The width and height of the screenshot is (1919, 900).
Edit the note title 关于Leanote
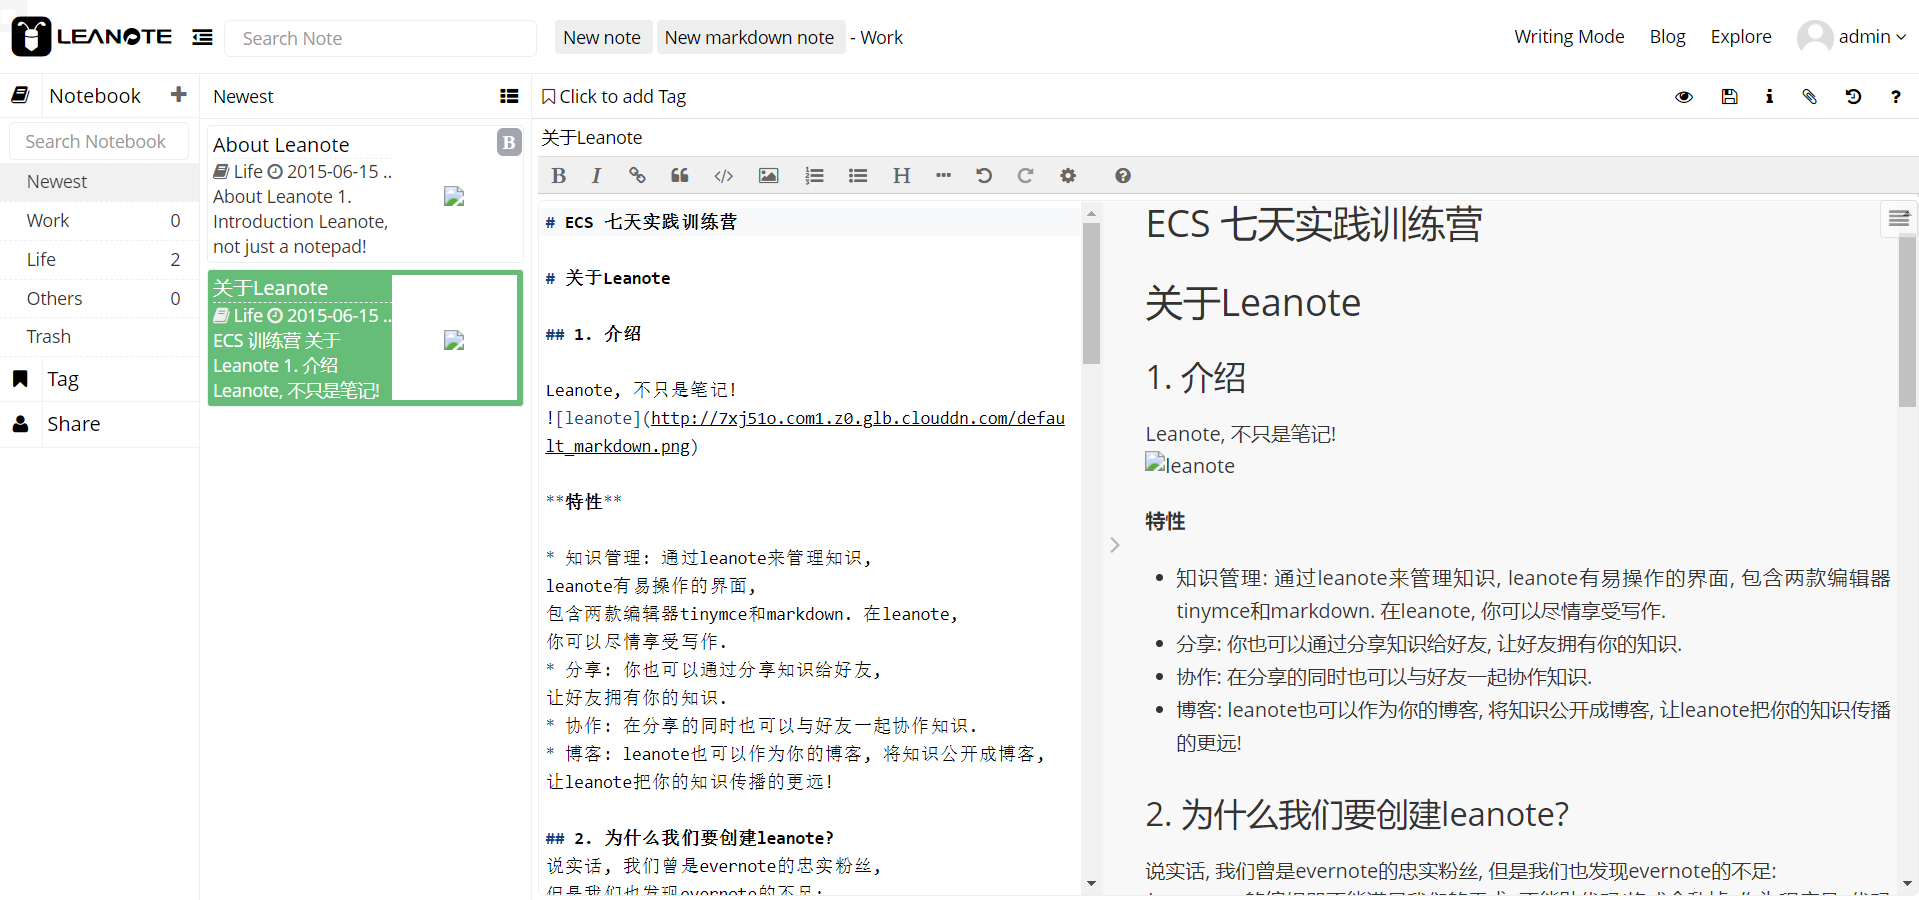(x=592, y=138)
